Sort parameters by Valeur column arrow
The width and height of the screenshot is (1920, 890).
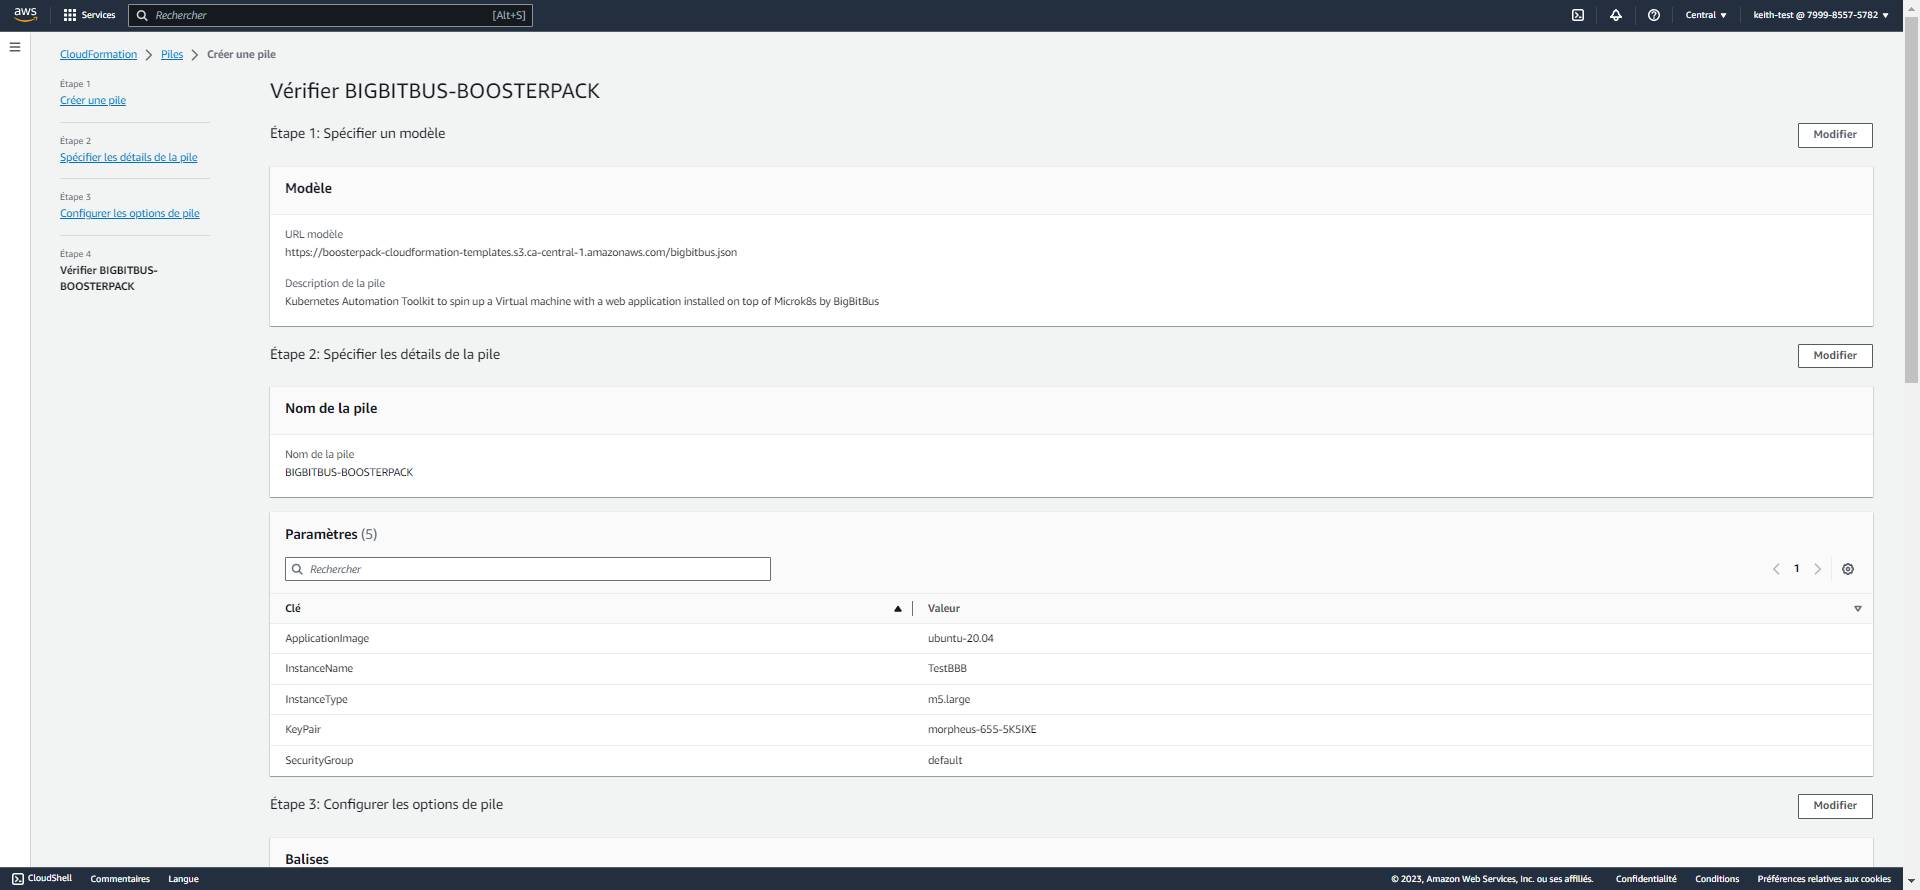(1857, 608)
